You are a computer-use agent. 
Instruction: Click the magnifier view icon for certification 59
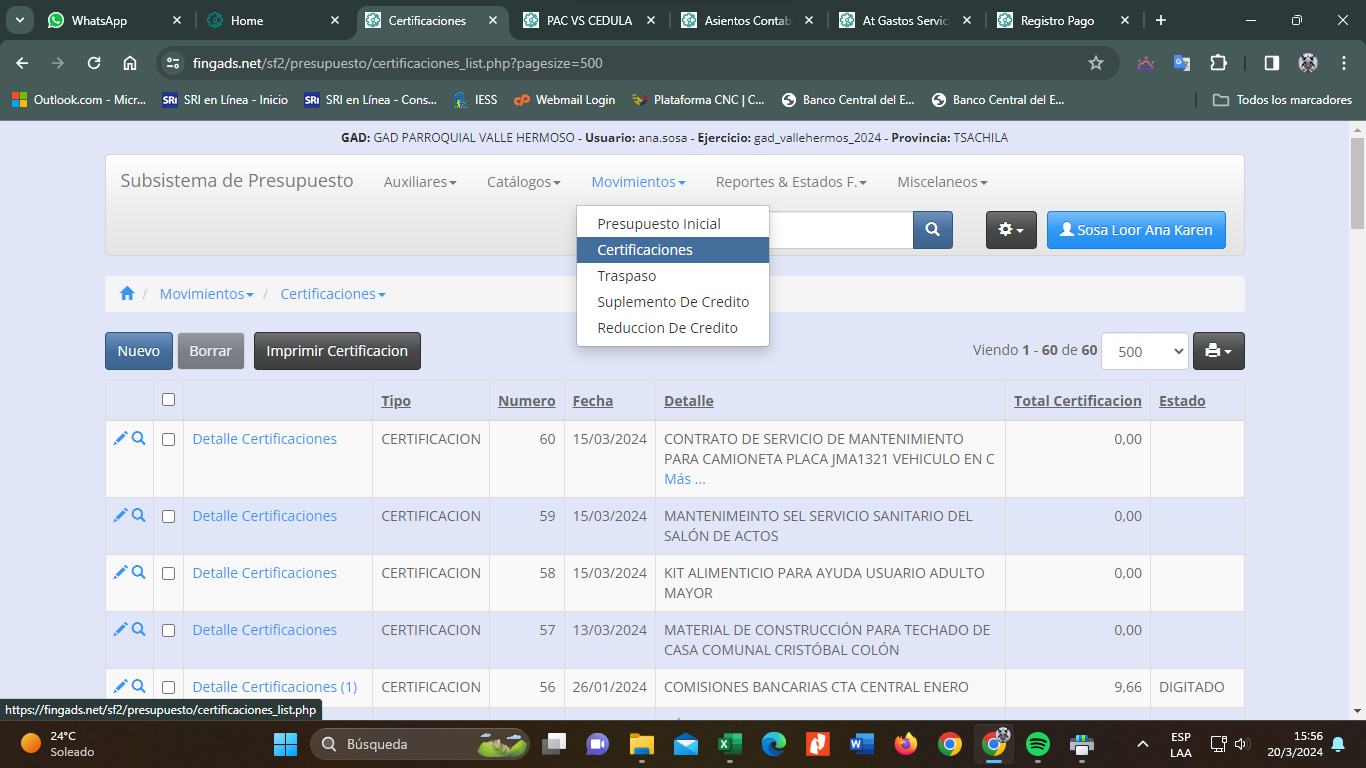(139, 515)
